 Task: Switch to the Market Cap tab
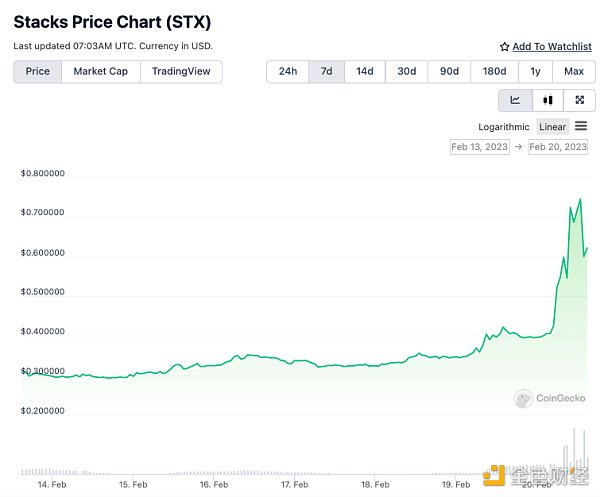pos(100,71)
